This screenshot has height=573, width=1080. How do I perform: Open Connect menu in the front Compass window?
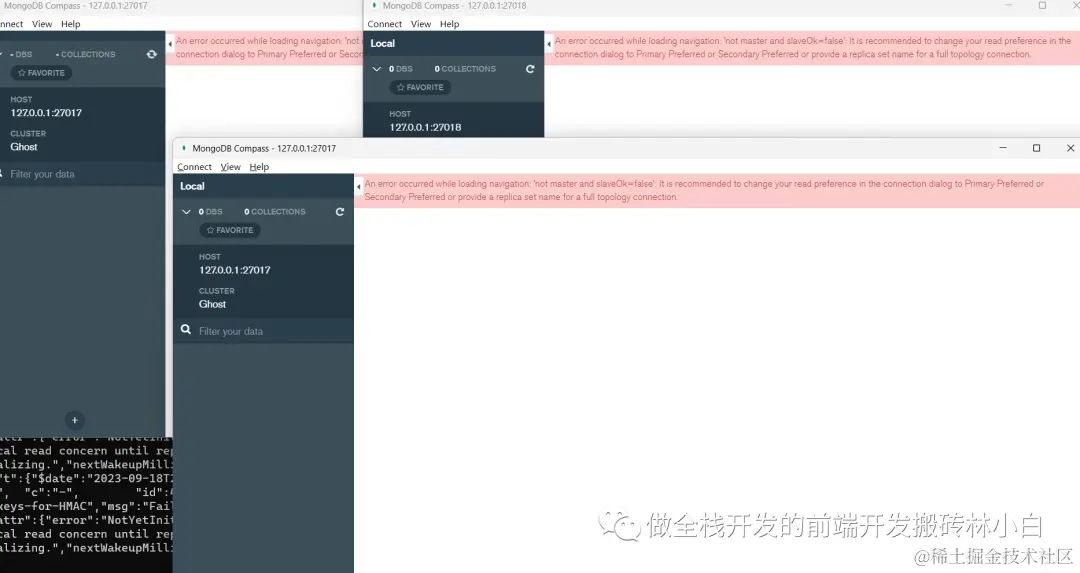(194, 167)
